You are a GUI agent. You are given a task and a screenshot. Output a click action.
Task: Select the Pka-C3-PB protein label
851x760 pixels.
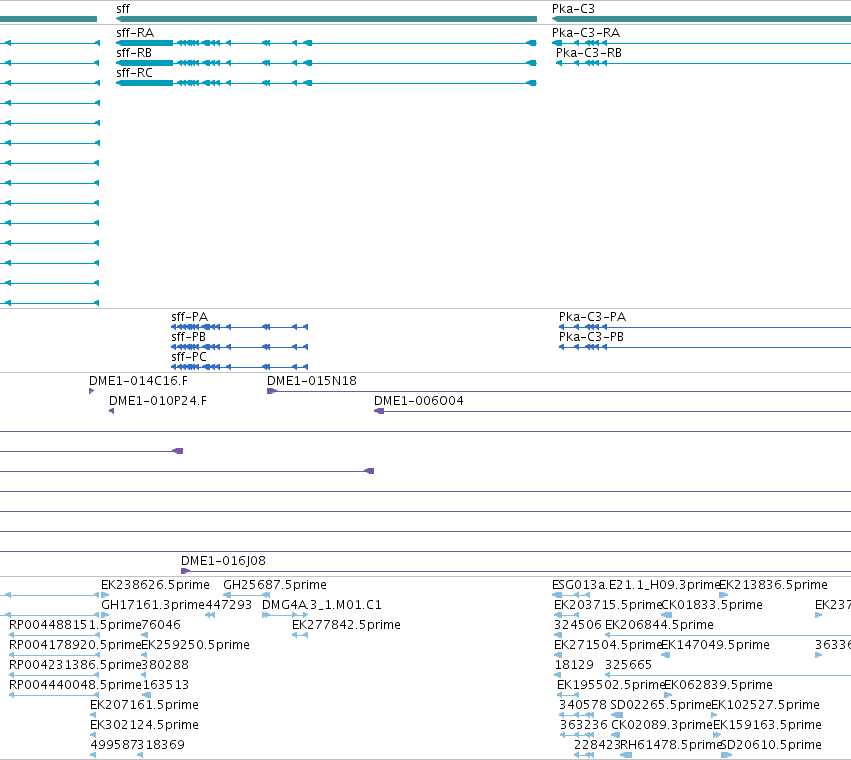point(591,337)
